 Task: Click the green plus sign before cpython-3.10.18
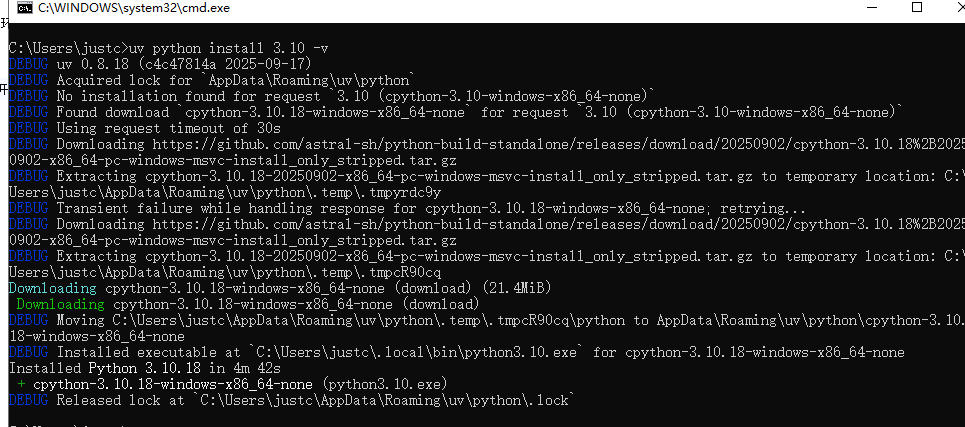[x=21, y=384]
